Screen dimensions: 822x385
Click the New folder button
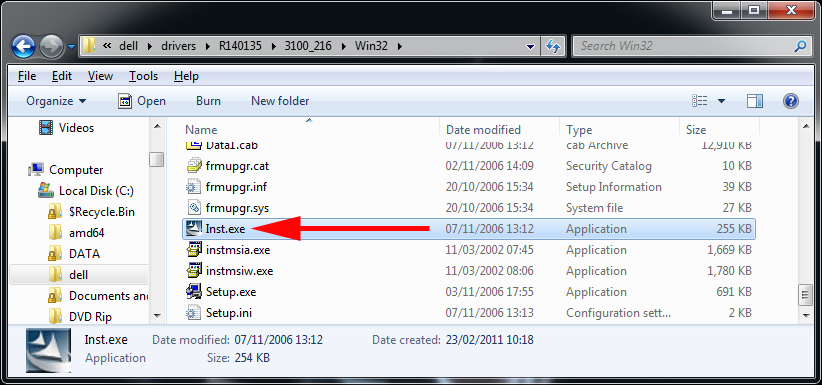point(280,101)
